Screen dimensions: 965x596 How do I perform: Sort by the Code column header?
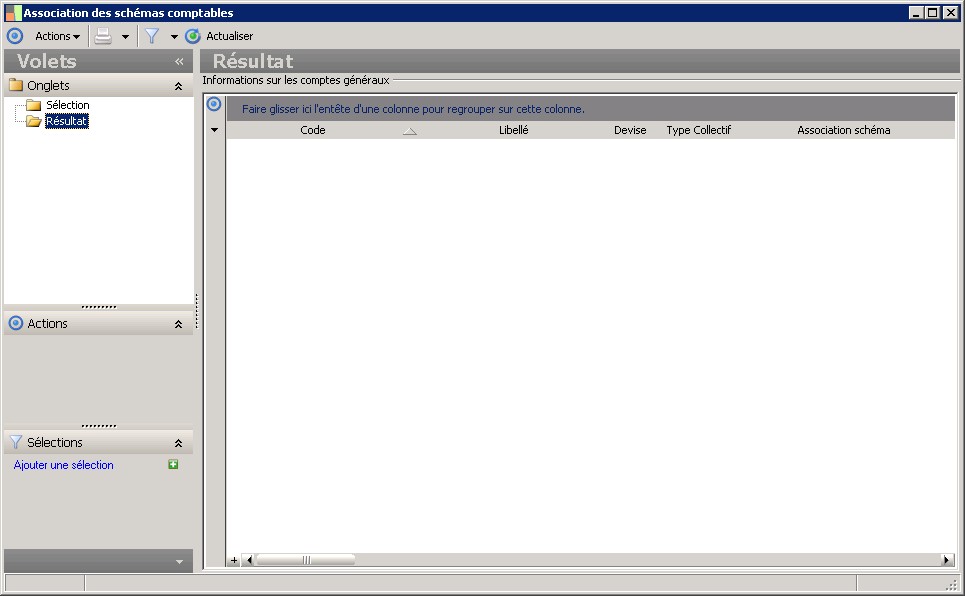pos(313,130)
